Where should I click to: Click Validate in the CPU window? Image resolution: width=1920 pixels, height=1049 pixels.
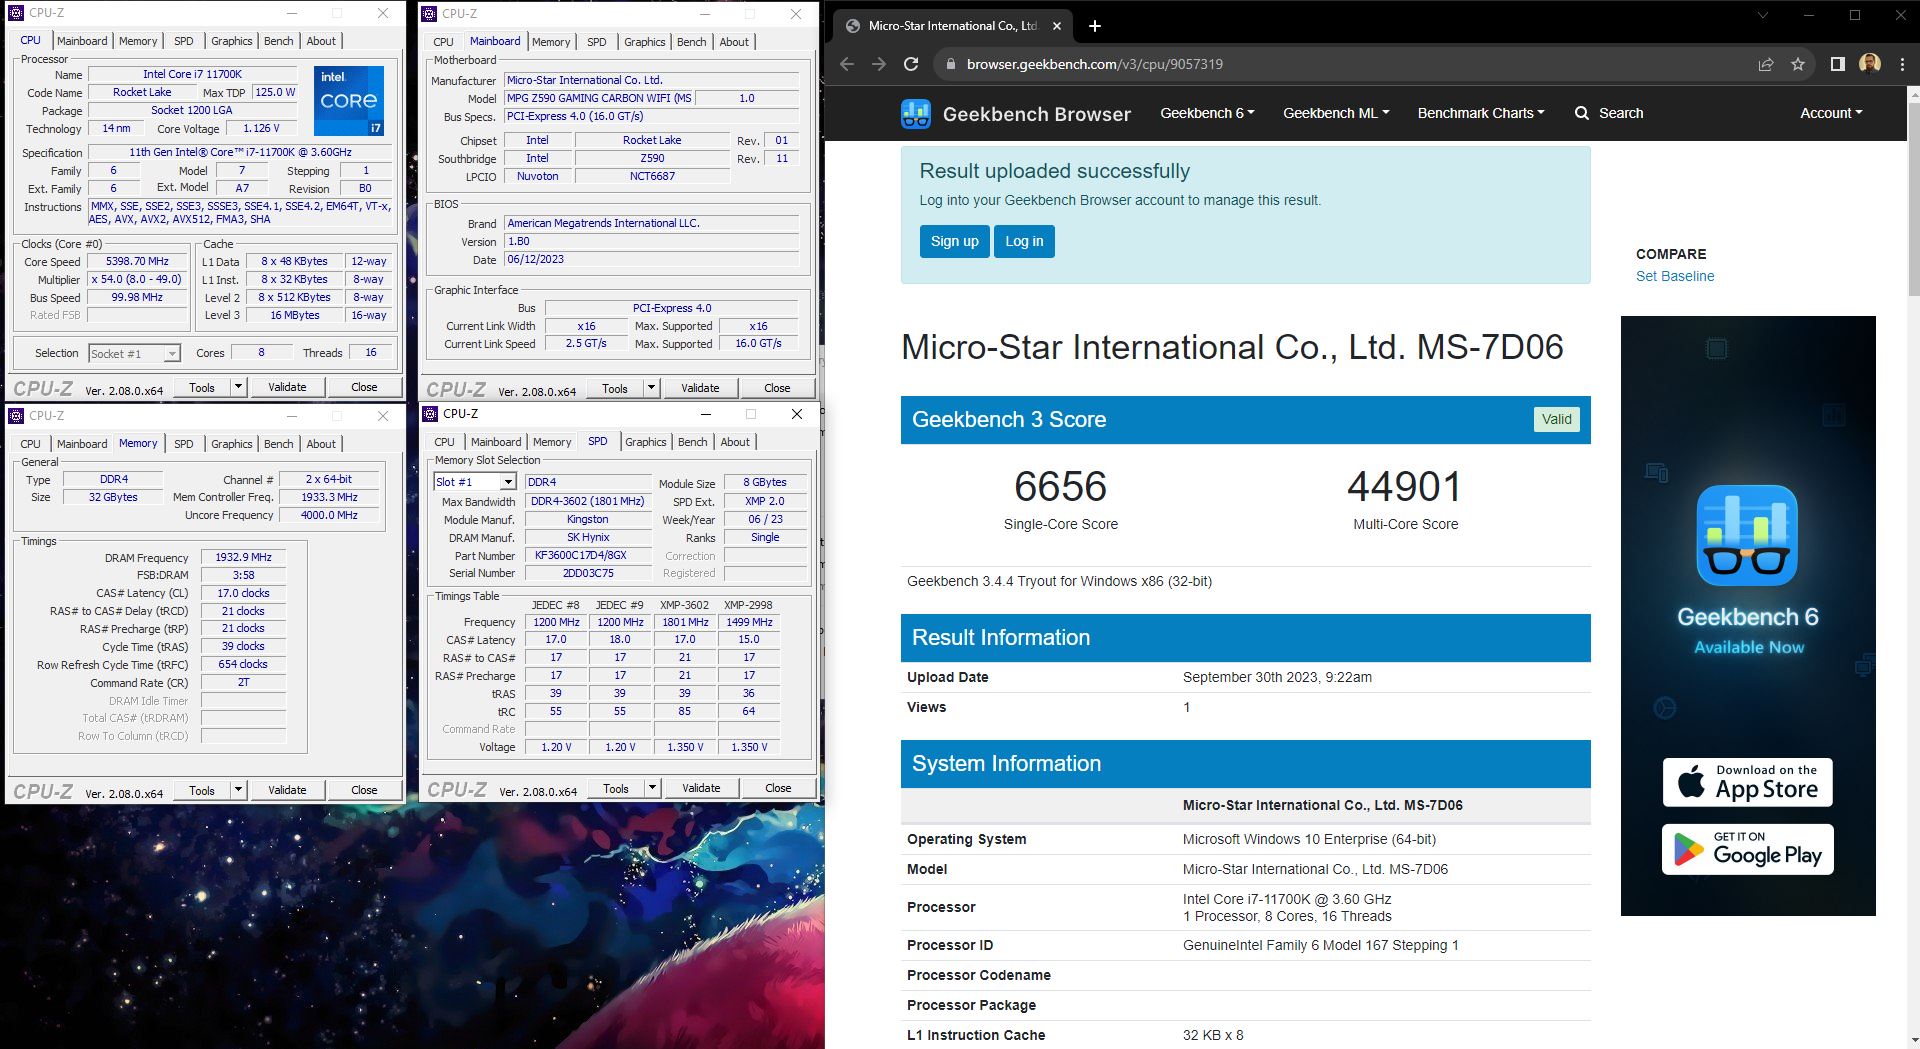(x=287, y=387)
